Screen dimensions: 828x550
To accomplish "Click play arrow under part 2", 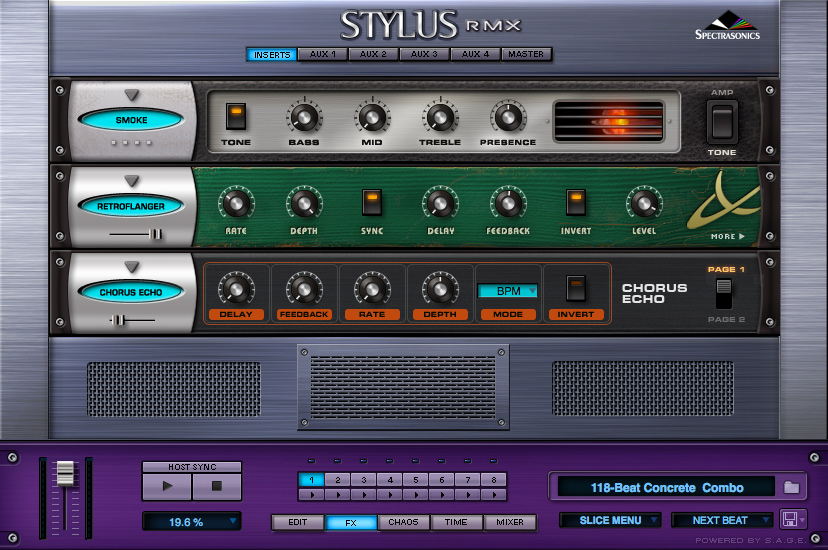I will point(338,495).
